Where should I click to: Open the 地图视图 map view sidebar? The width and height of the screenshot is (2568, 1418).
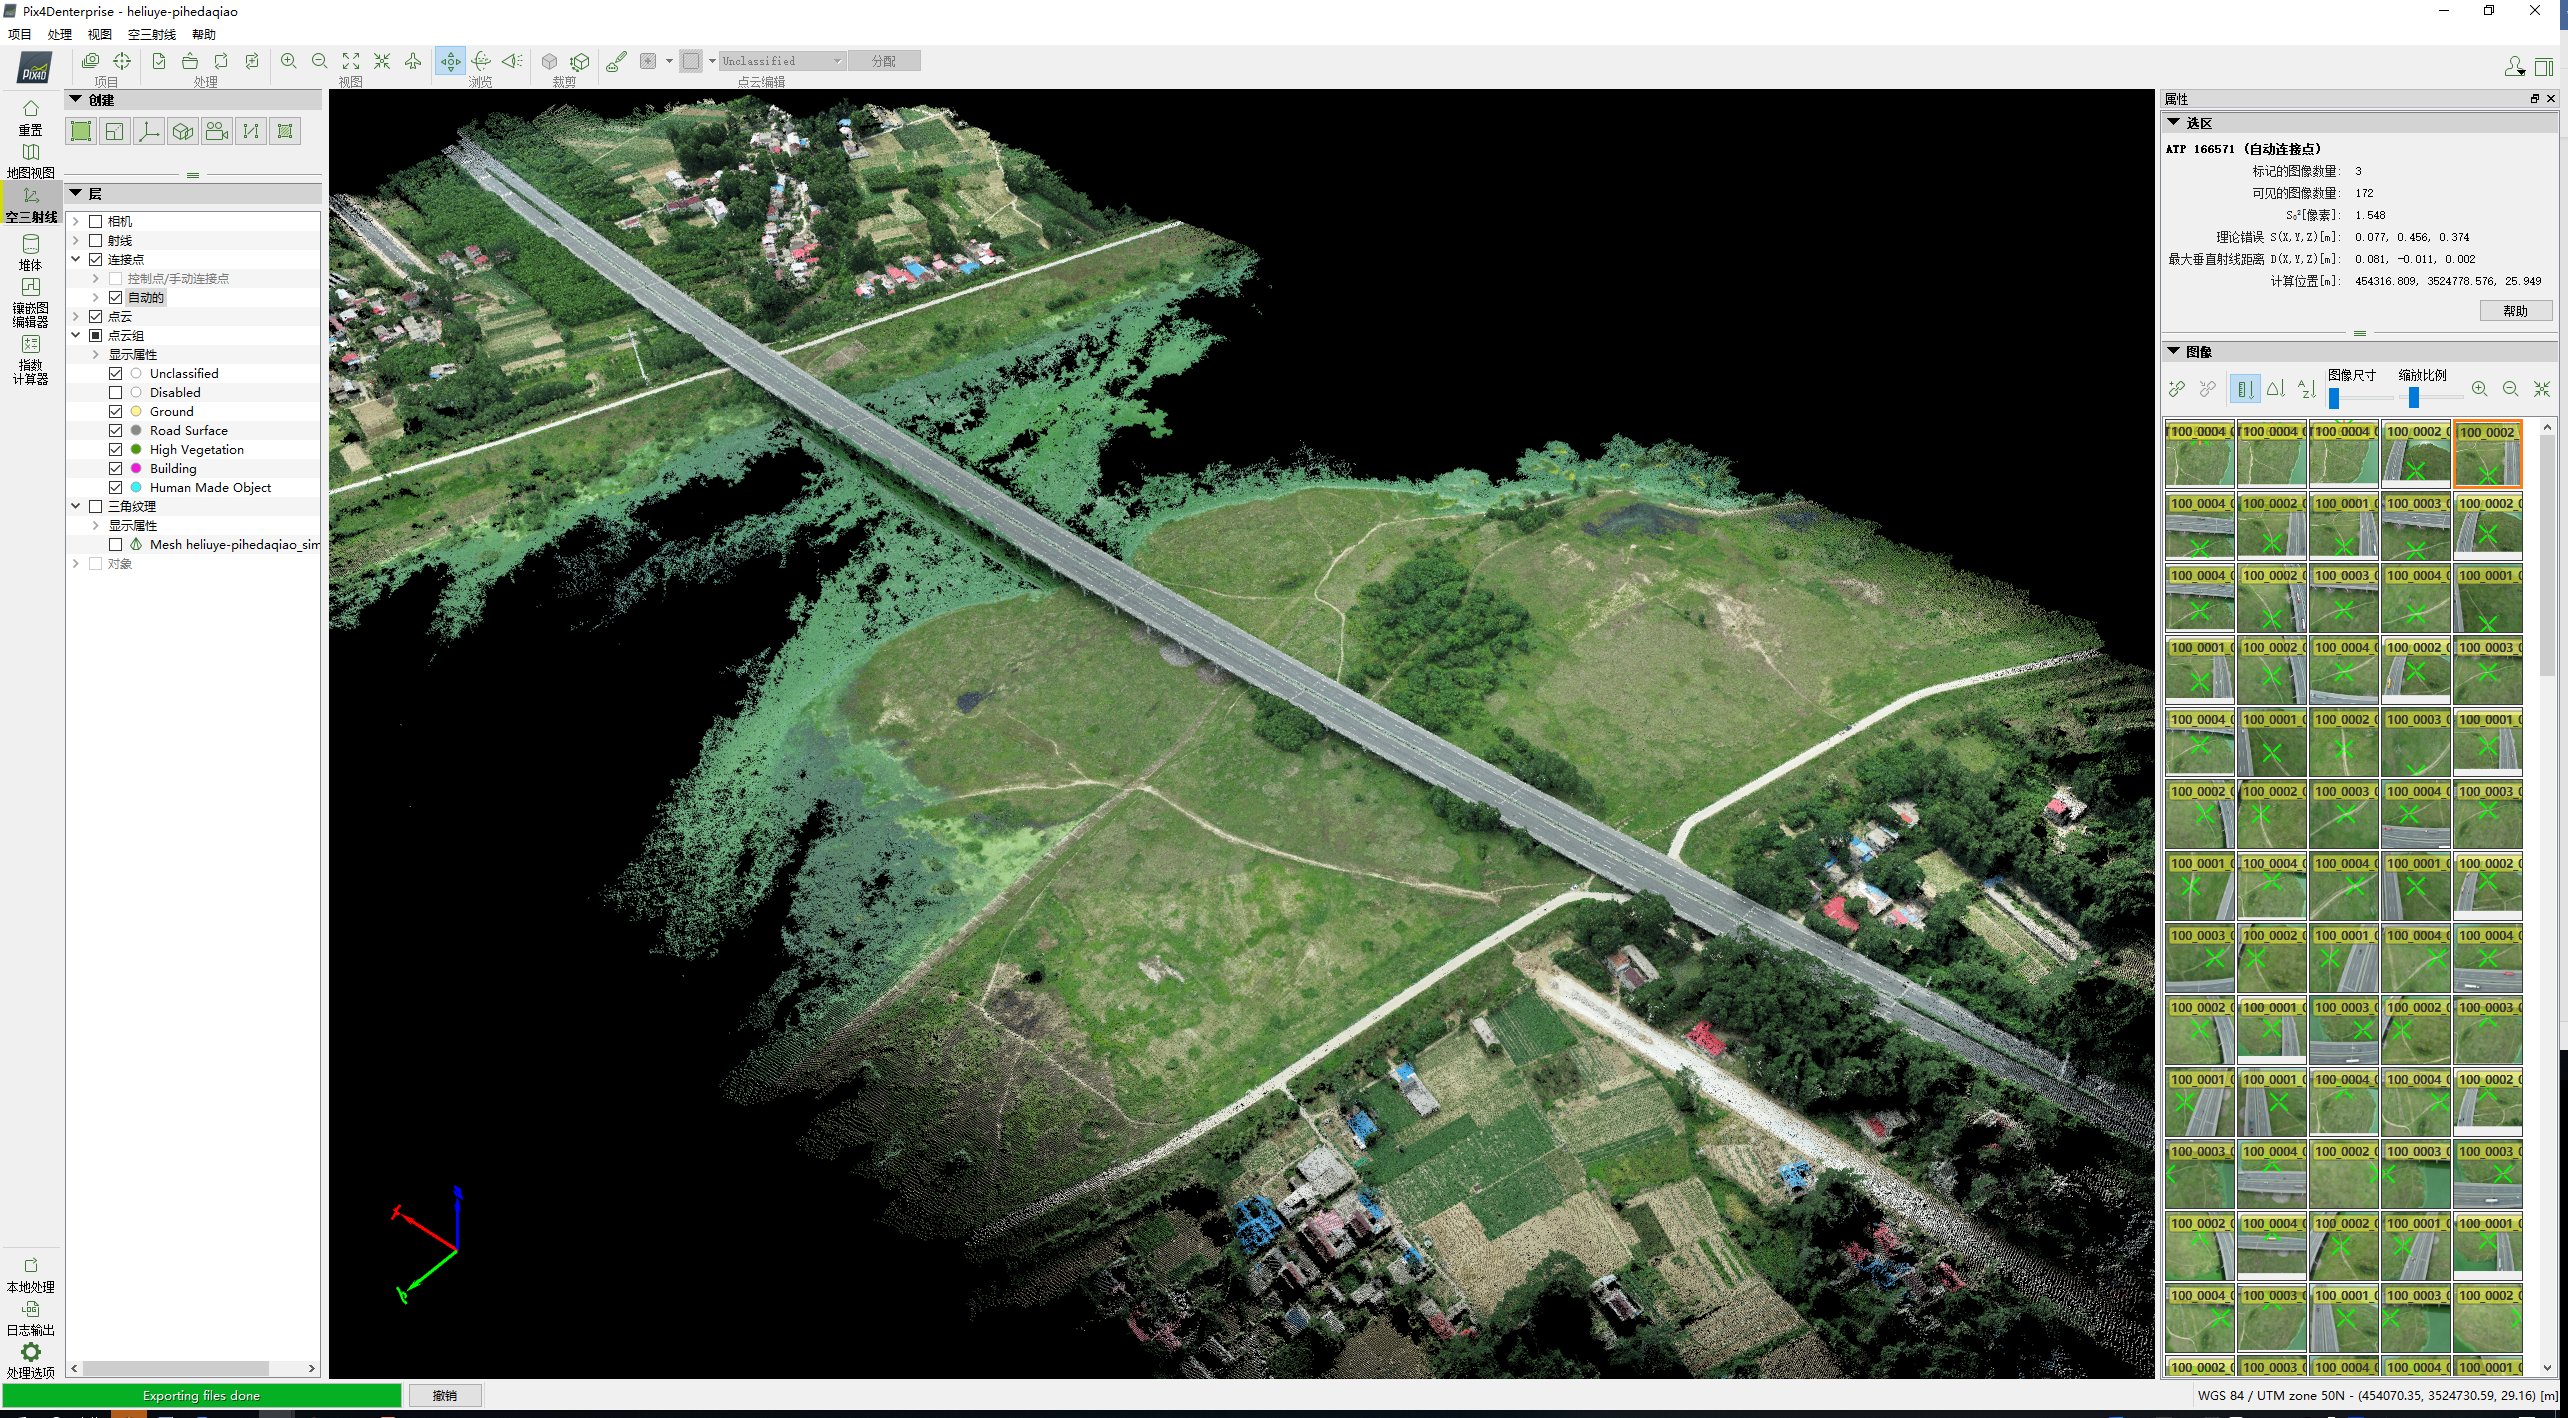pyautogui.click(x=31, y=159)
